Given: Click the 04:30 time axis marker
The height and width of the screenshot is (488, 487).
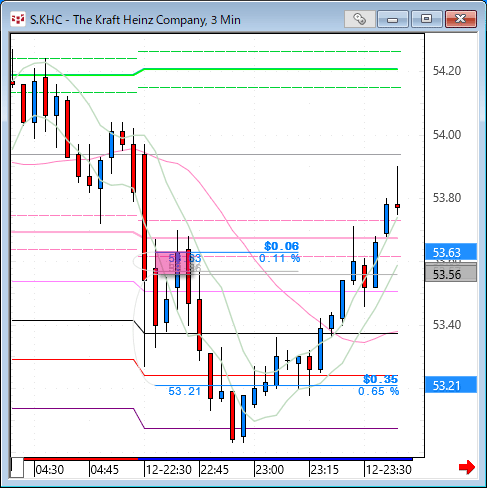Looking at the screenshot, I should [x=49, y=470].
